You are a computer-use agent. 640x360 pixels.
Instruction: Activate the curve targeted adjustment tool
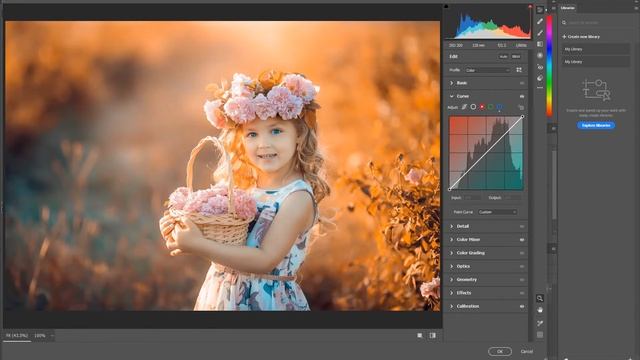pos(521,107)
